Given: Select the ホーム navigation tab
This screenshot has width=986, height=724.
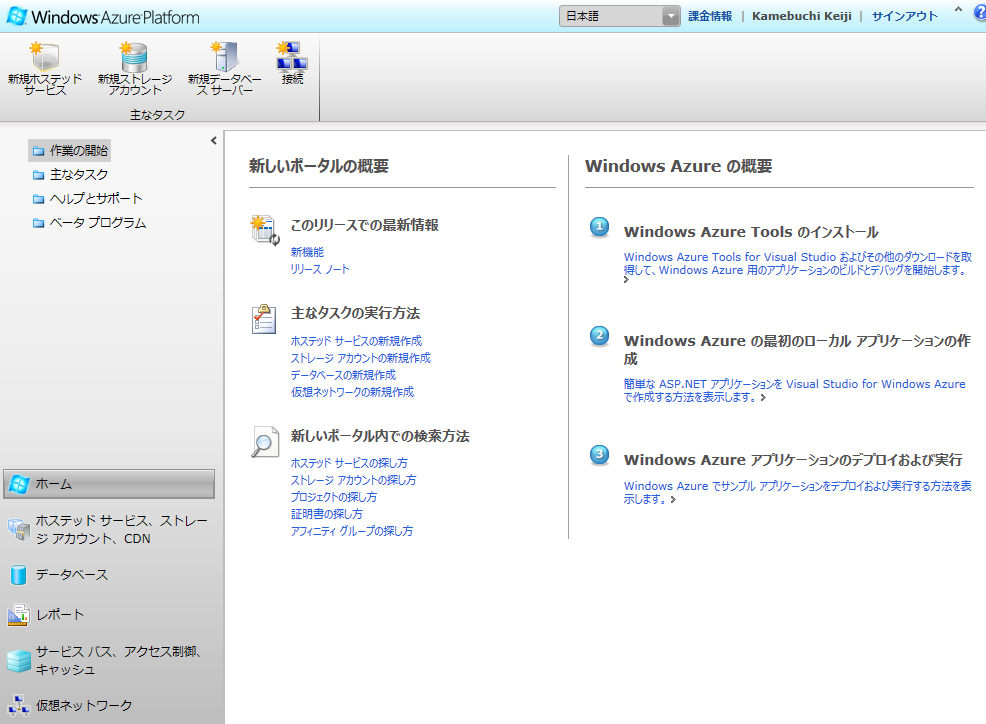Looking at the screenshot, I should click(108, 484).
